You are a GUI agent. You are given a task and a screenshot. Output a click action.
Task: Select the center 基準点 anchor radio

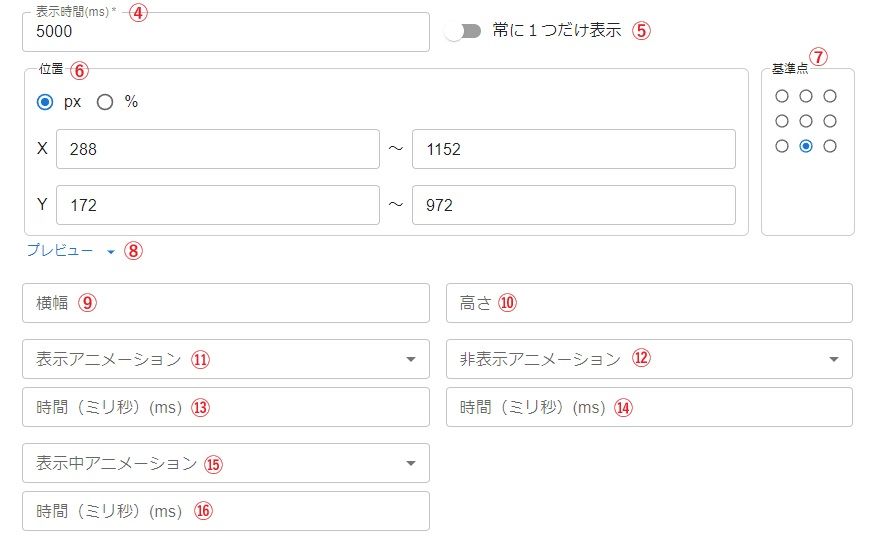pos(806,121)
